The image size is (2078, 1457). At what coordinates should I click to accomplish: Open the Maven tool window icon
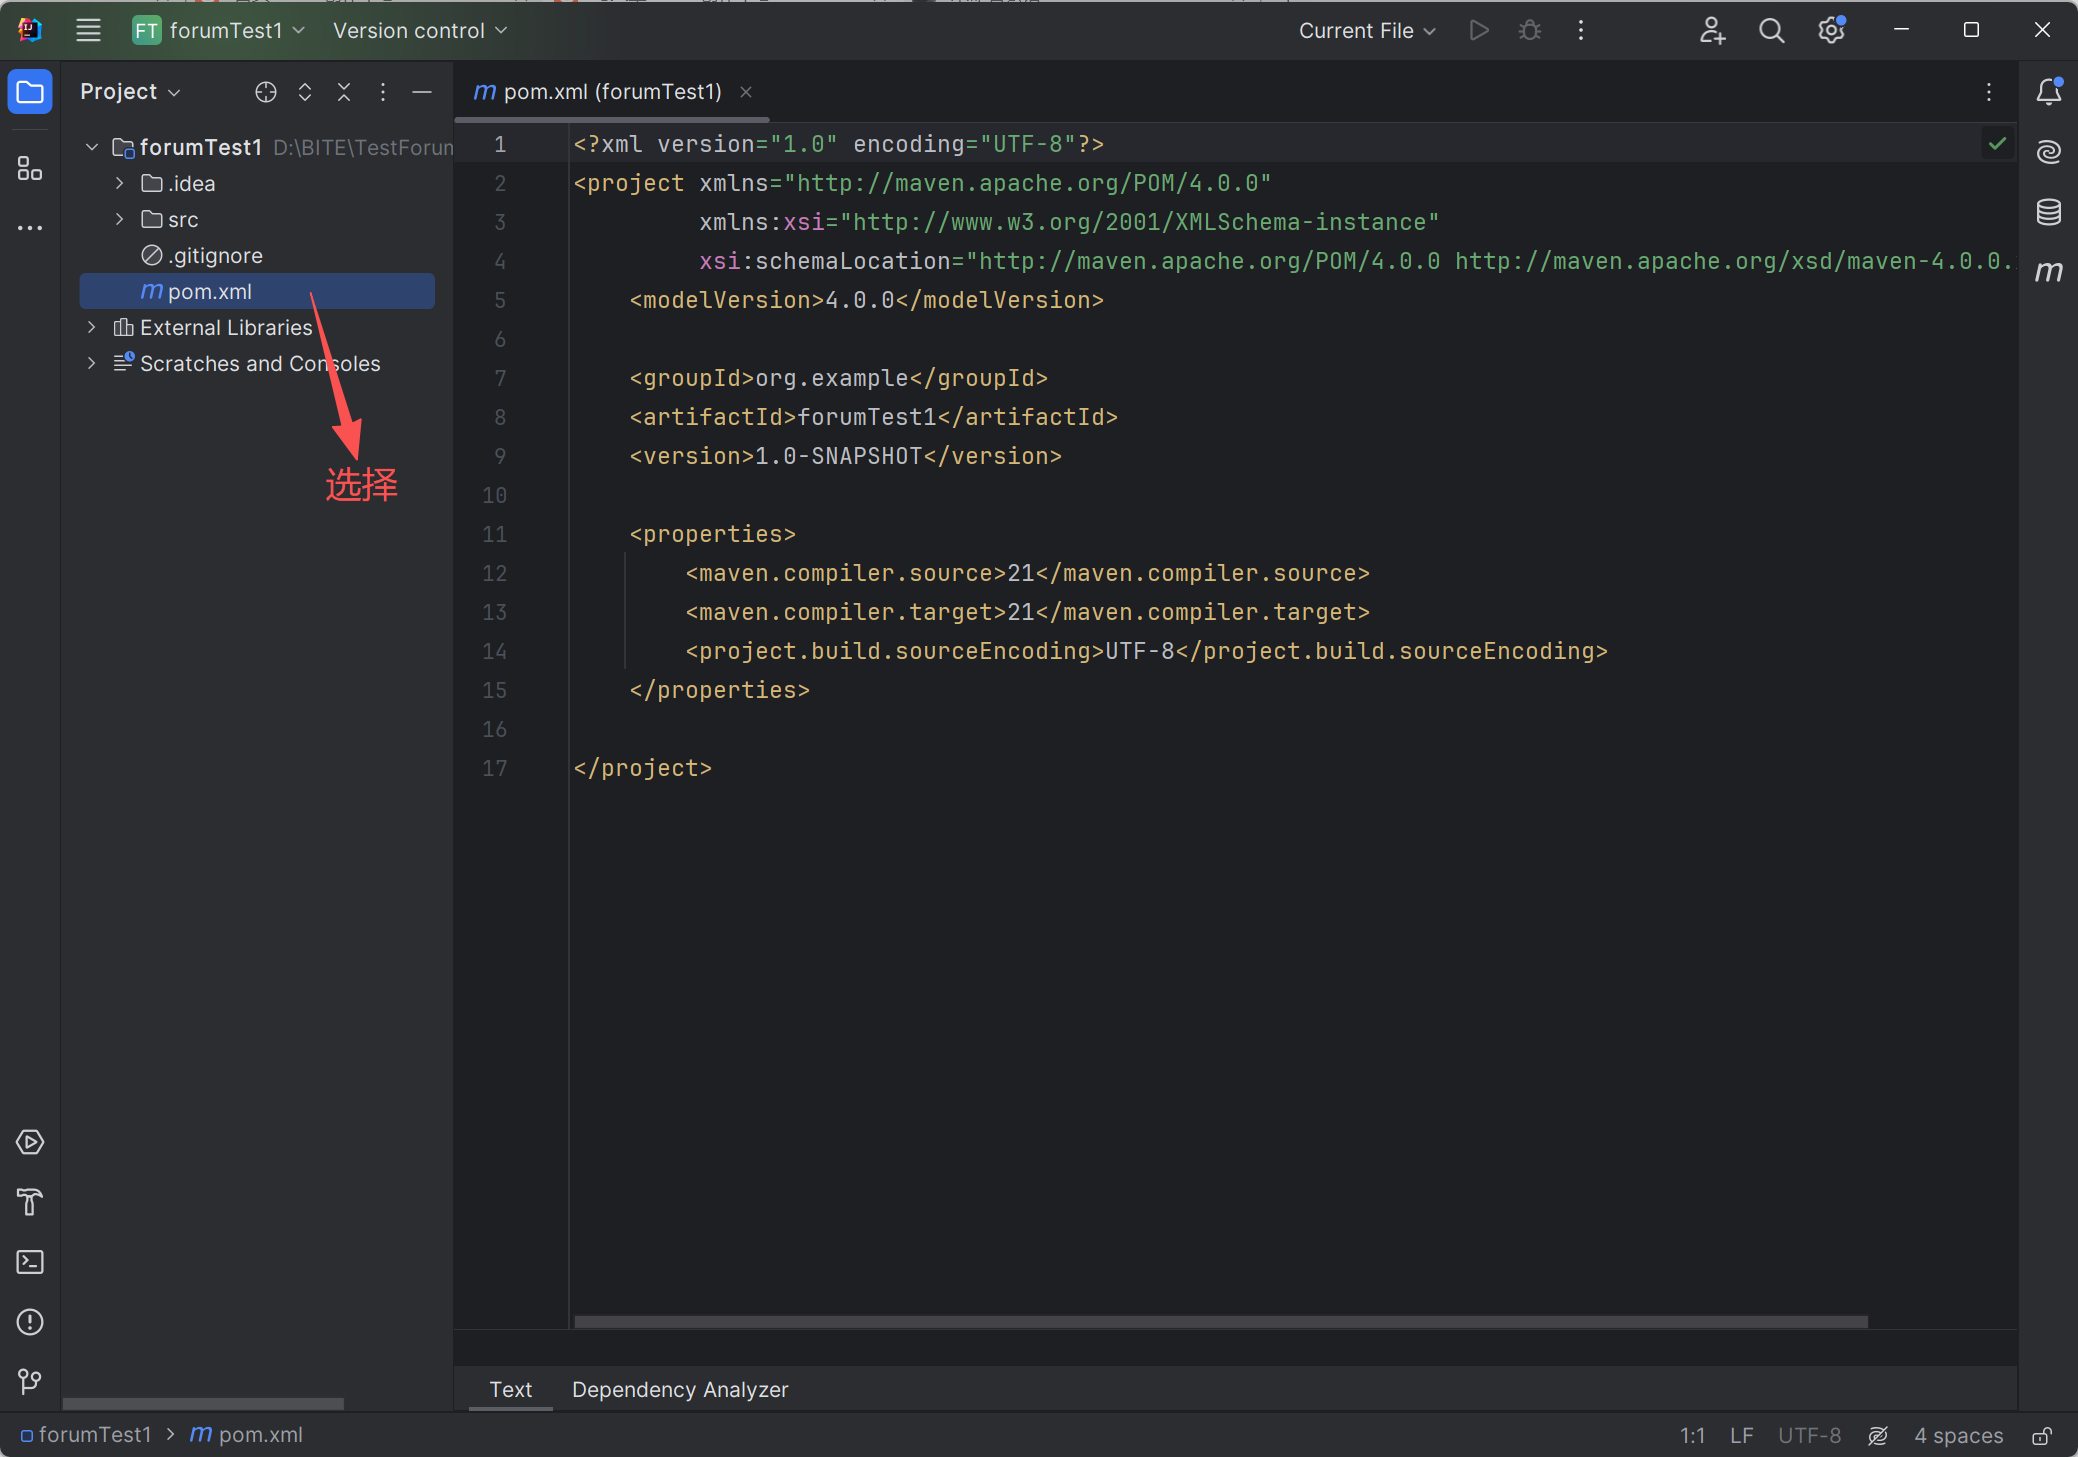pyautogui.click(x=2048, y=271)
